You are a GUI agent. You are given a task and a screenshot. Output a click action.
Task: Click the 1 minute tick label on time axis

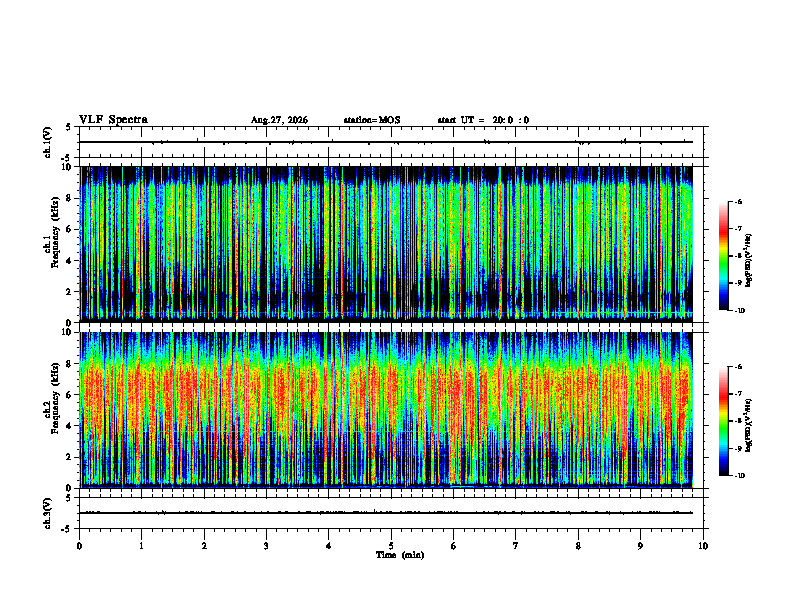point(141,546)
